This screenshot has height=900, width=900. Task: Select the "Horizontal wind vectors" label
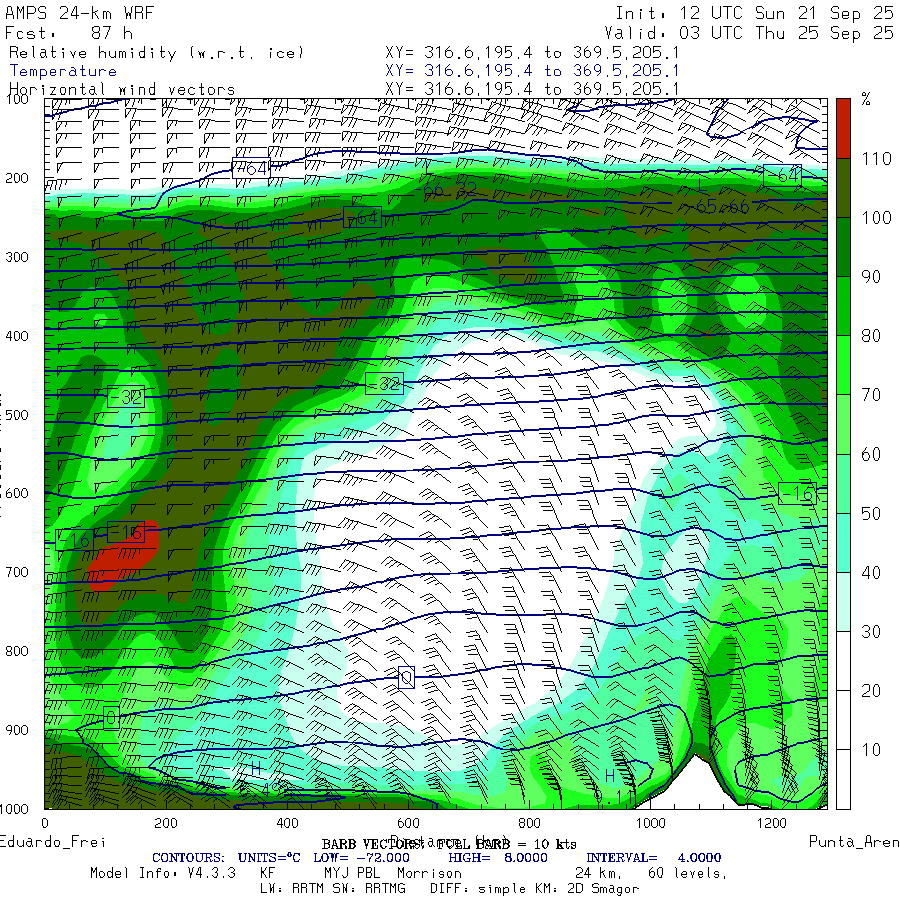click(x=122, y=90)
